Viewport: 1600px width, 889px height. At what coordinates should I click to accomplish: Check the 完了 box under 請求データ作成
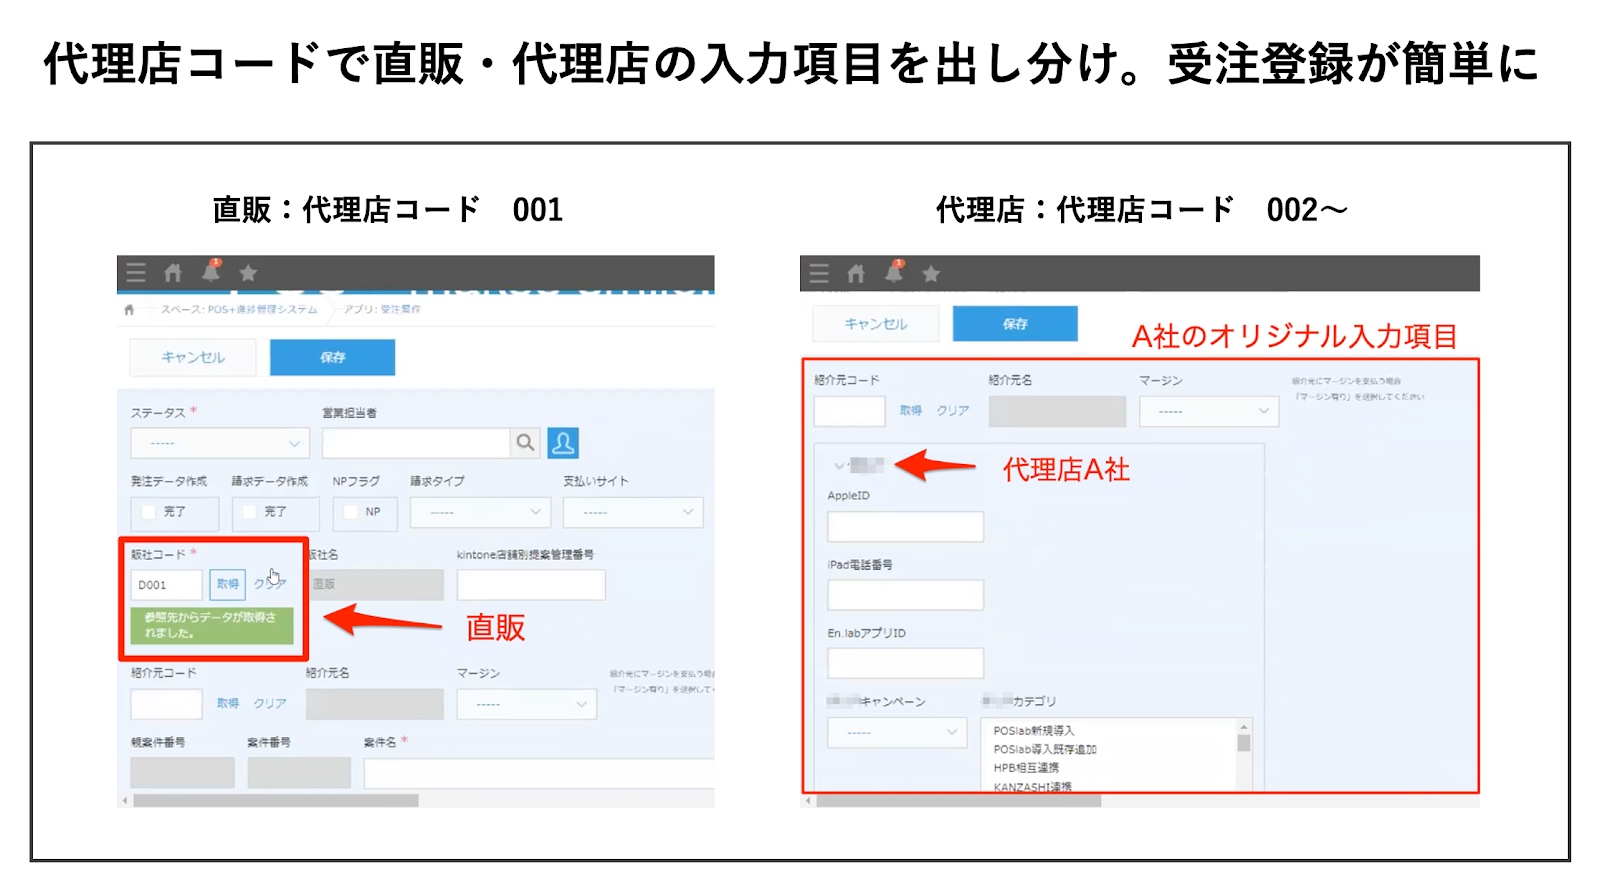pos(251,512)
